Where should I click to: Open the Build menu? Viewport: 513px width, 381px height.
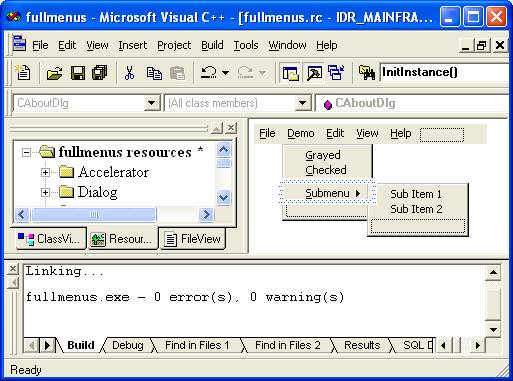212,45
